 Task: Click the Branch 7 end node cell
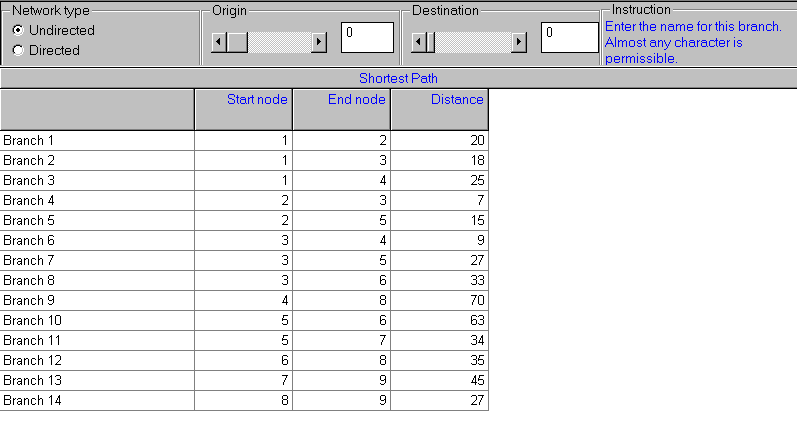342,261
